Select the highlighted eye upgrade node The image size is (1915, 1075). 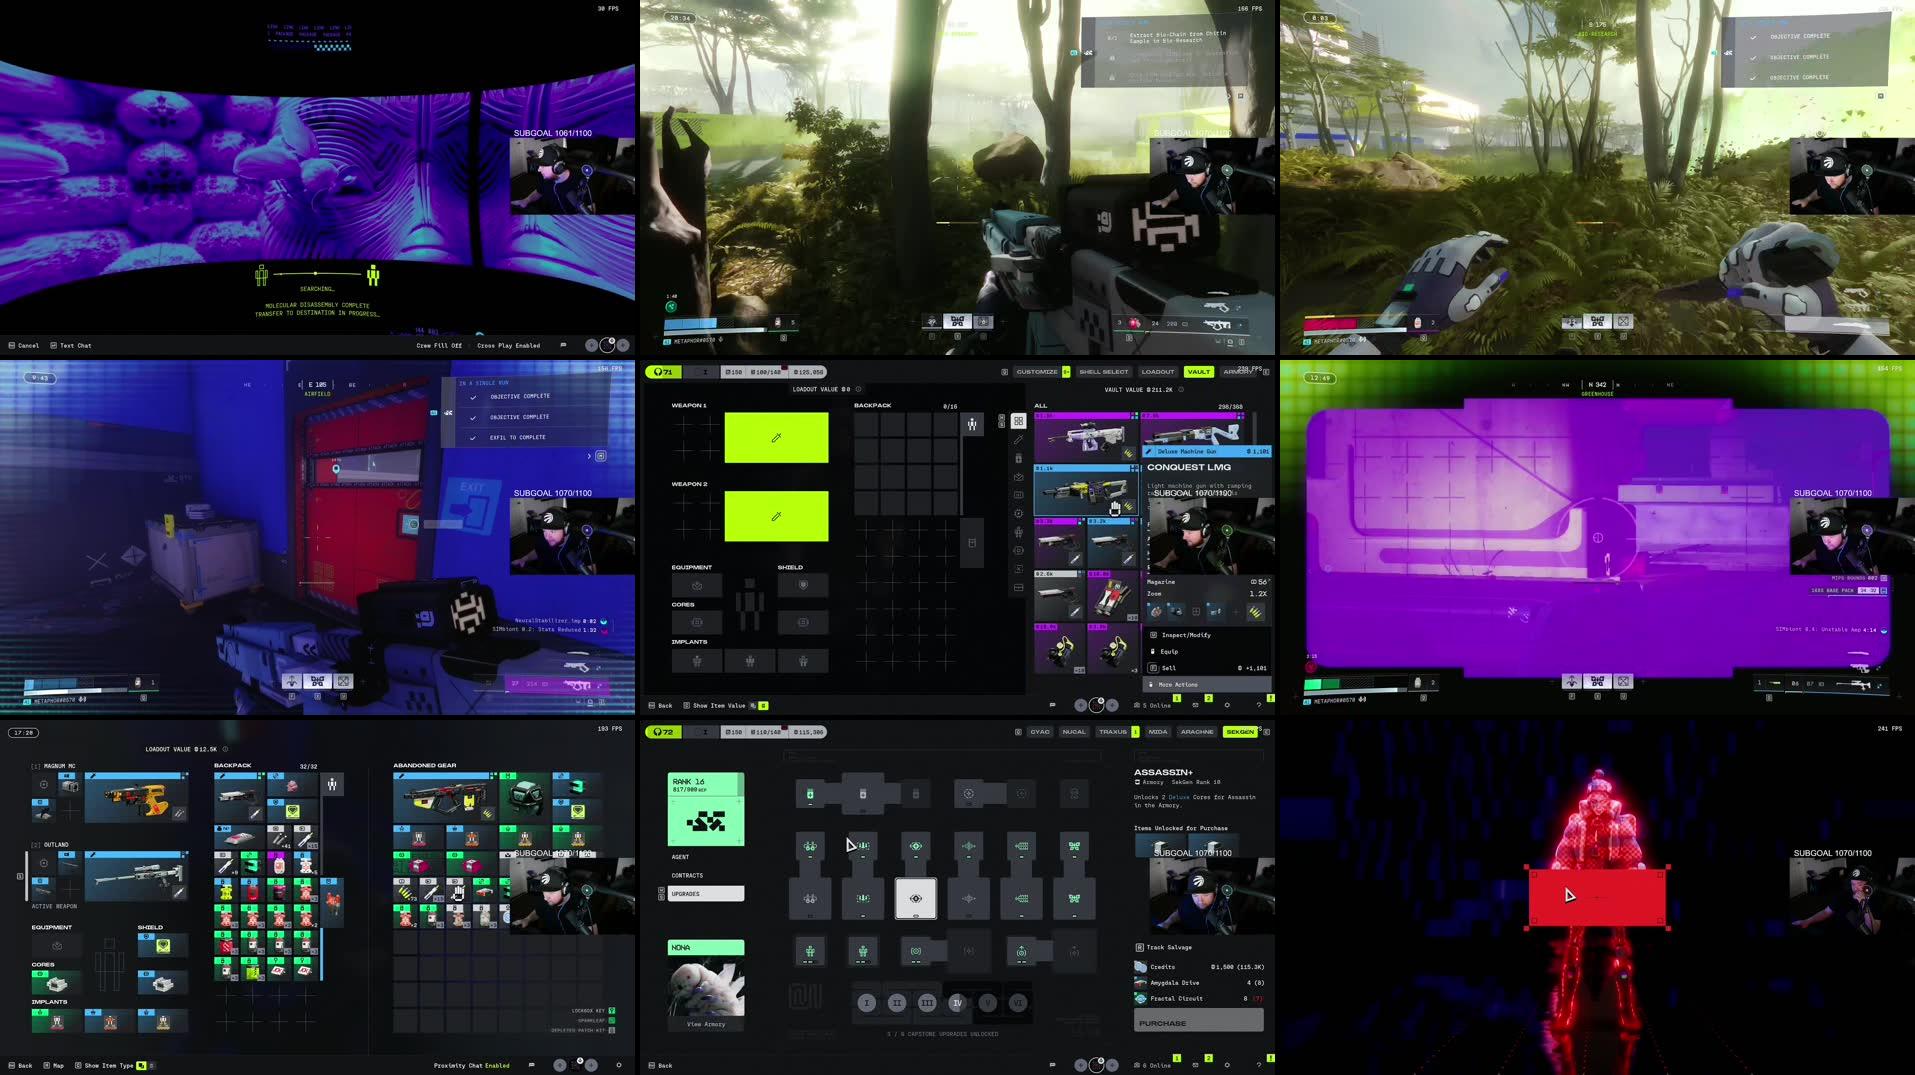pyautogui.click(x=916, y=898)
